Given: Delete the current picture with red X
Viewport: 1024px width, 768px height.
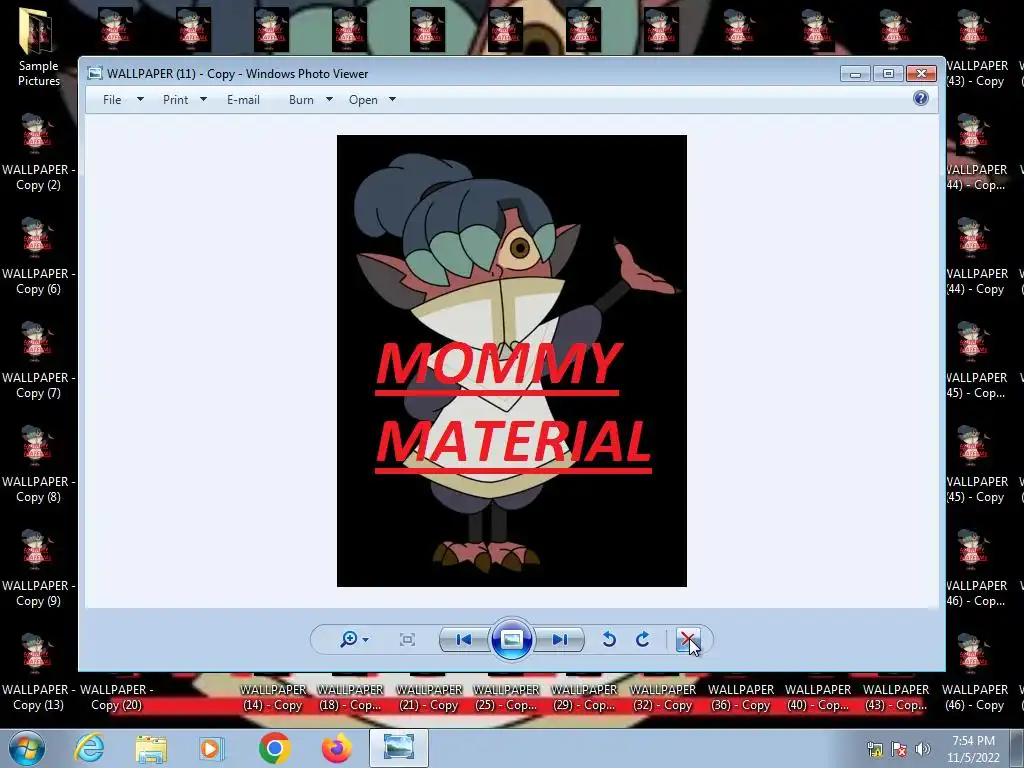Looking at the screenshot, I should click(x=687, y=639).
